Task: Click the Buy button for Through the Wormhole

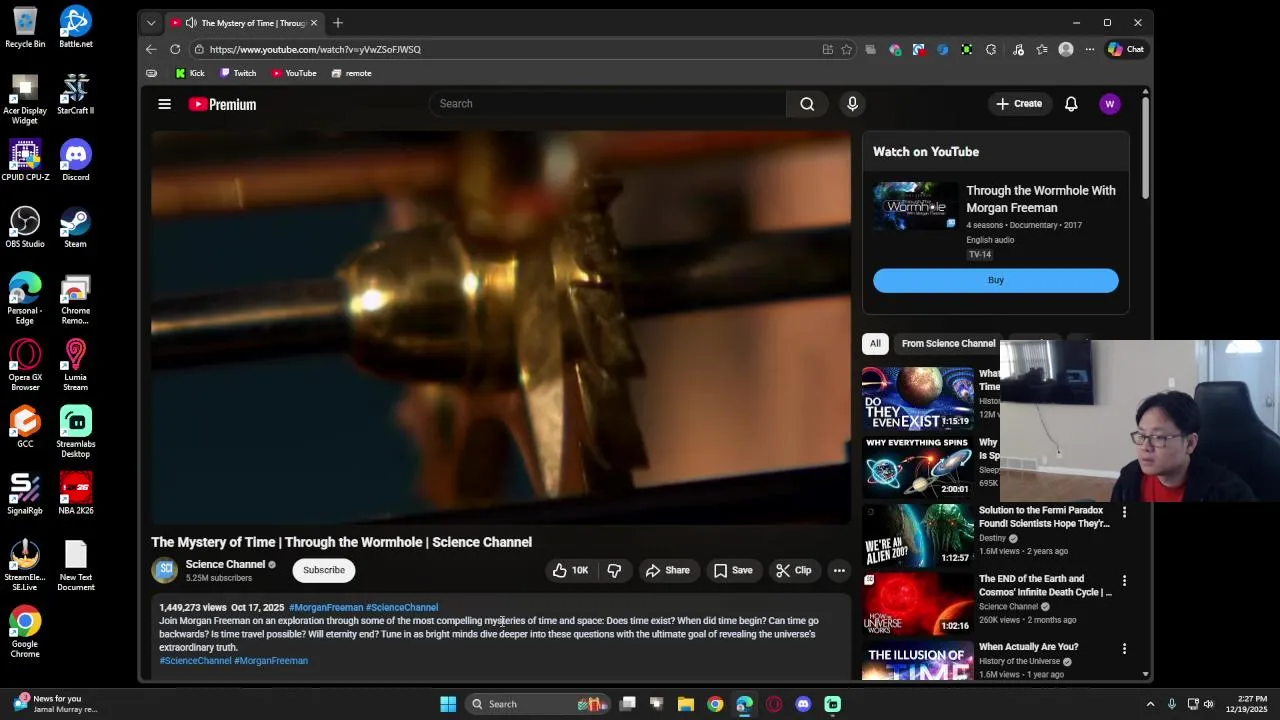Action: (x=995, y=280)
